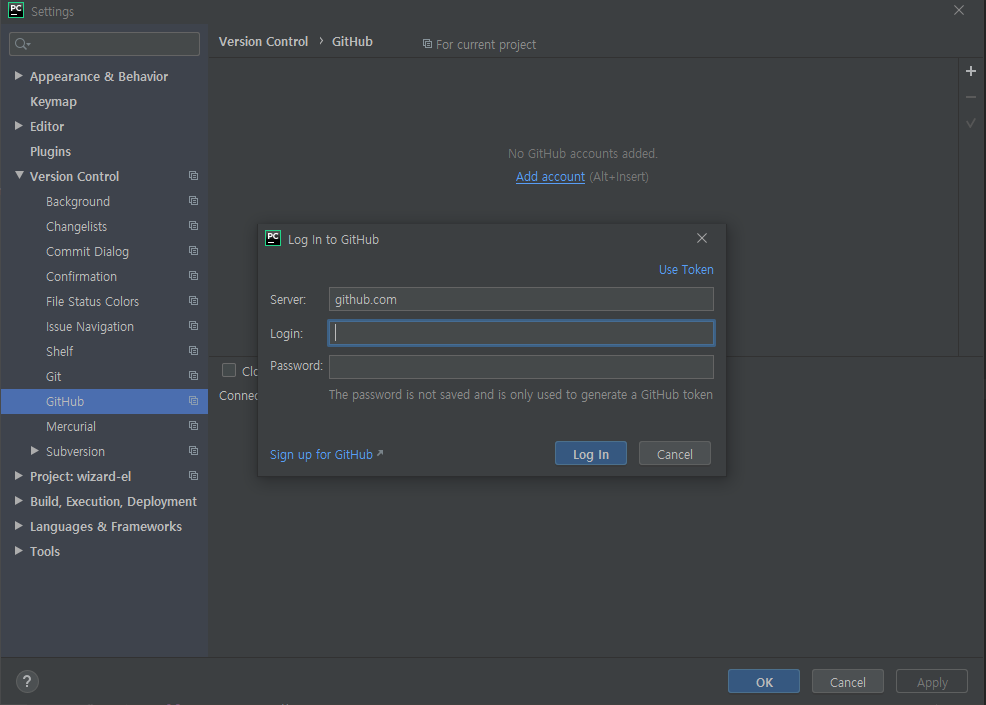Click the minus remove account icon
The height and width of the screenshot is (705, 986).
[x=971, y=97]
